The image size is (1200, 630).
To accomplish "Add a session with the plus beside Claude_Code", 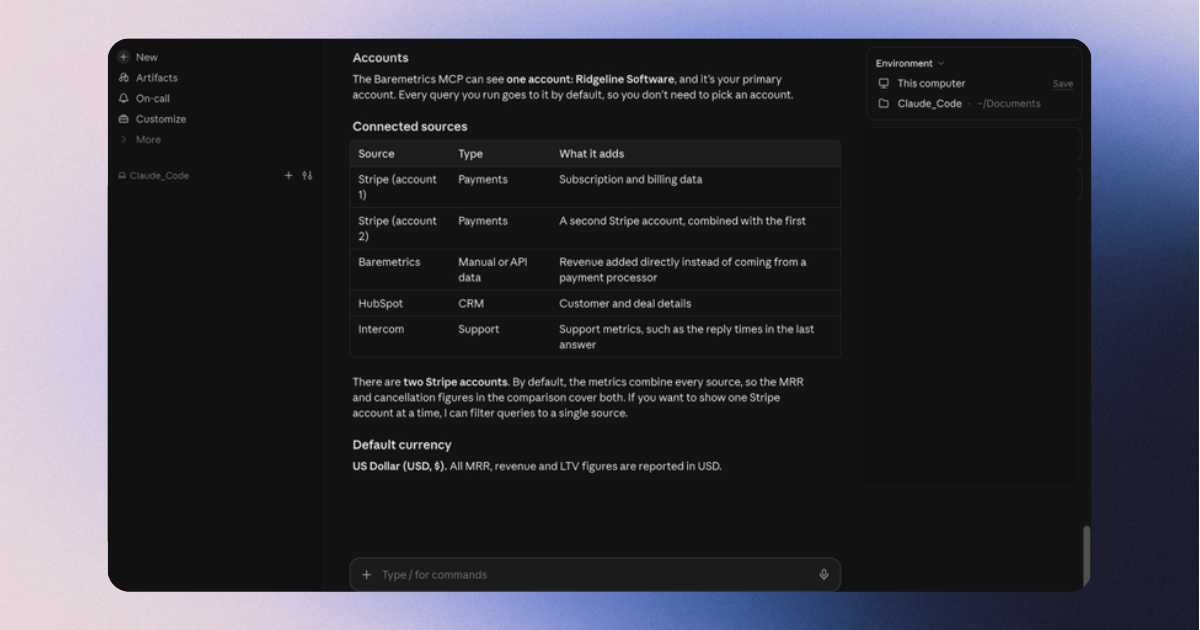I will click(x=289, y=175).
